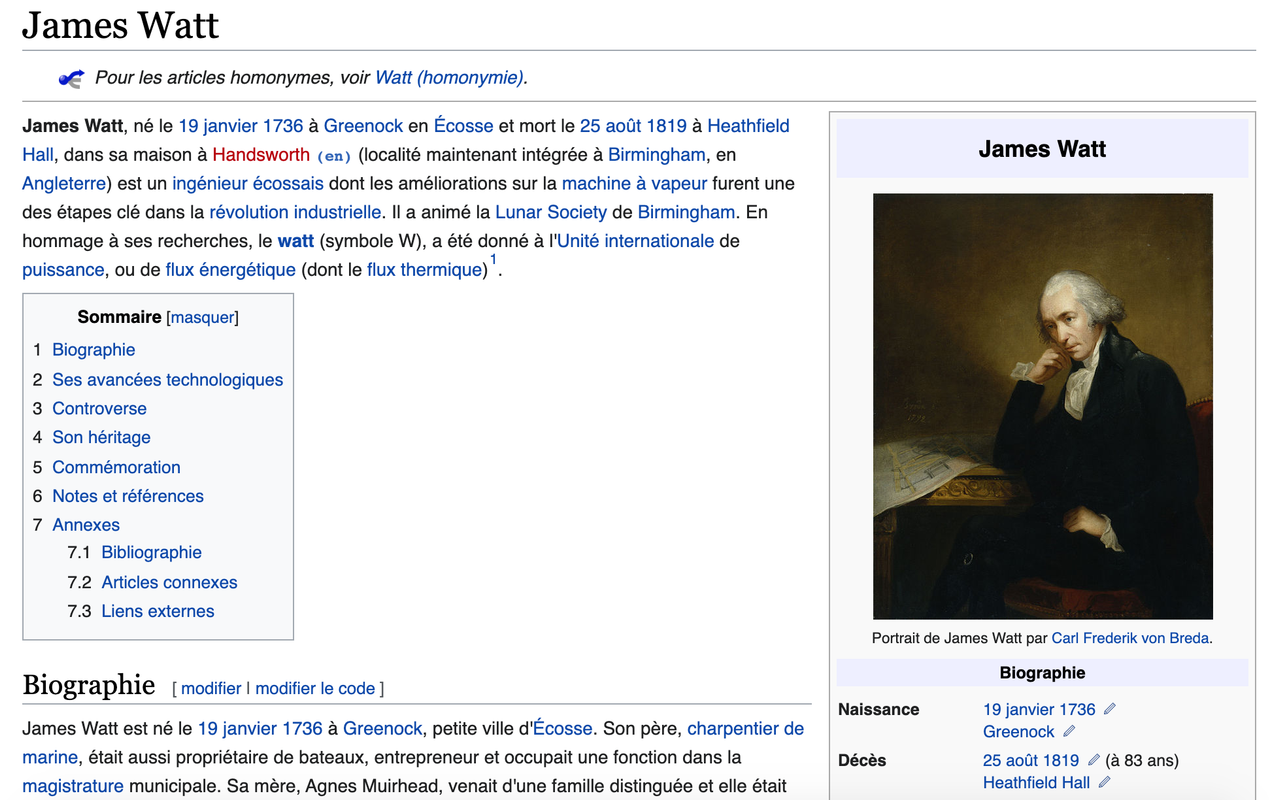Image resolution: width=1272 pixels, height=800 pixels.
Task: Jump to Commémoration section
Action: 116,467
